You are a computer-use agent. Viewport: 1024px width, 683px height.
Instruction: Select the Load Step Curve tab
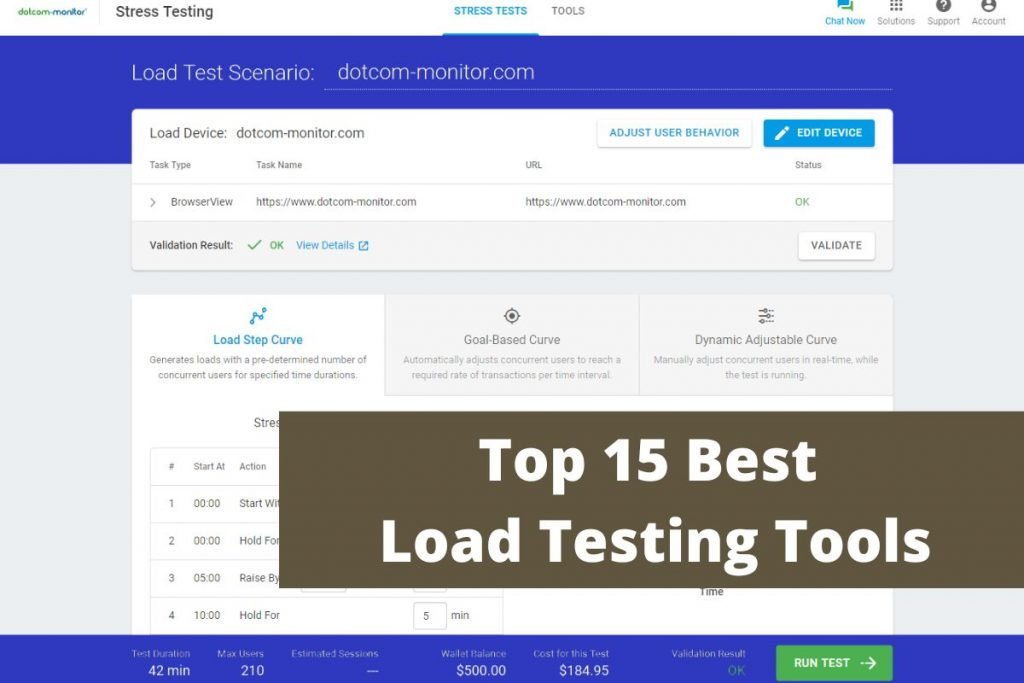258,345
